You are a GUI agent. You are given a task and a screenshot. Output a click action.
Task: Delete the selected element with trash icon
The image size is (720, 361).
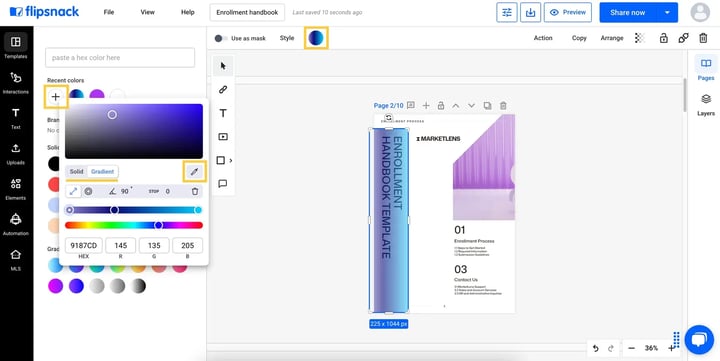[703, 38]
